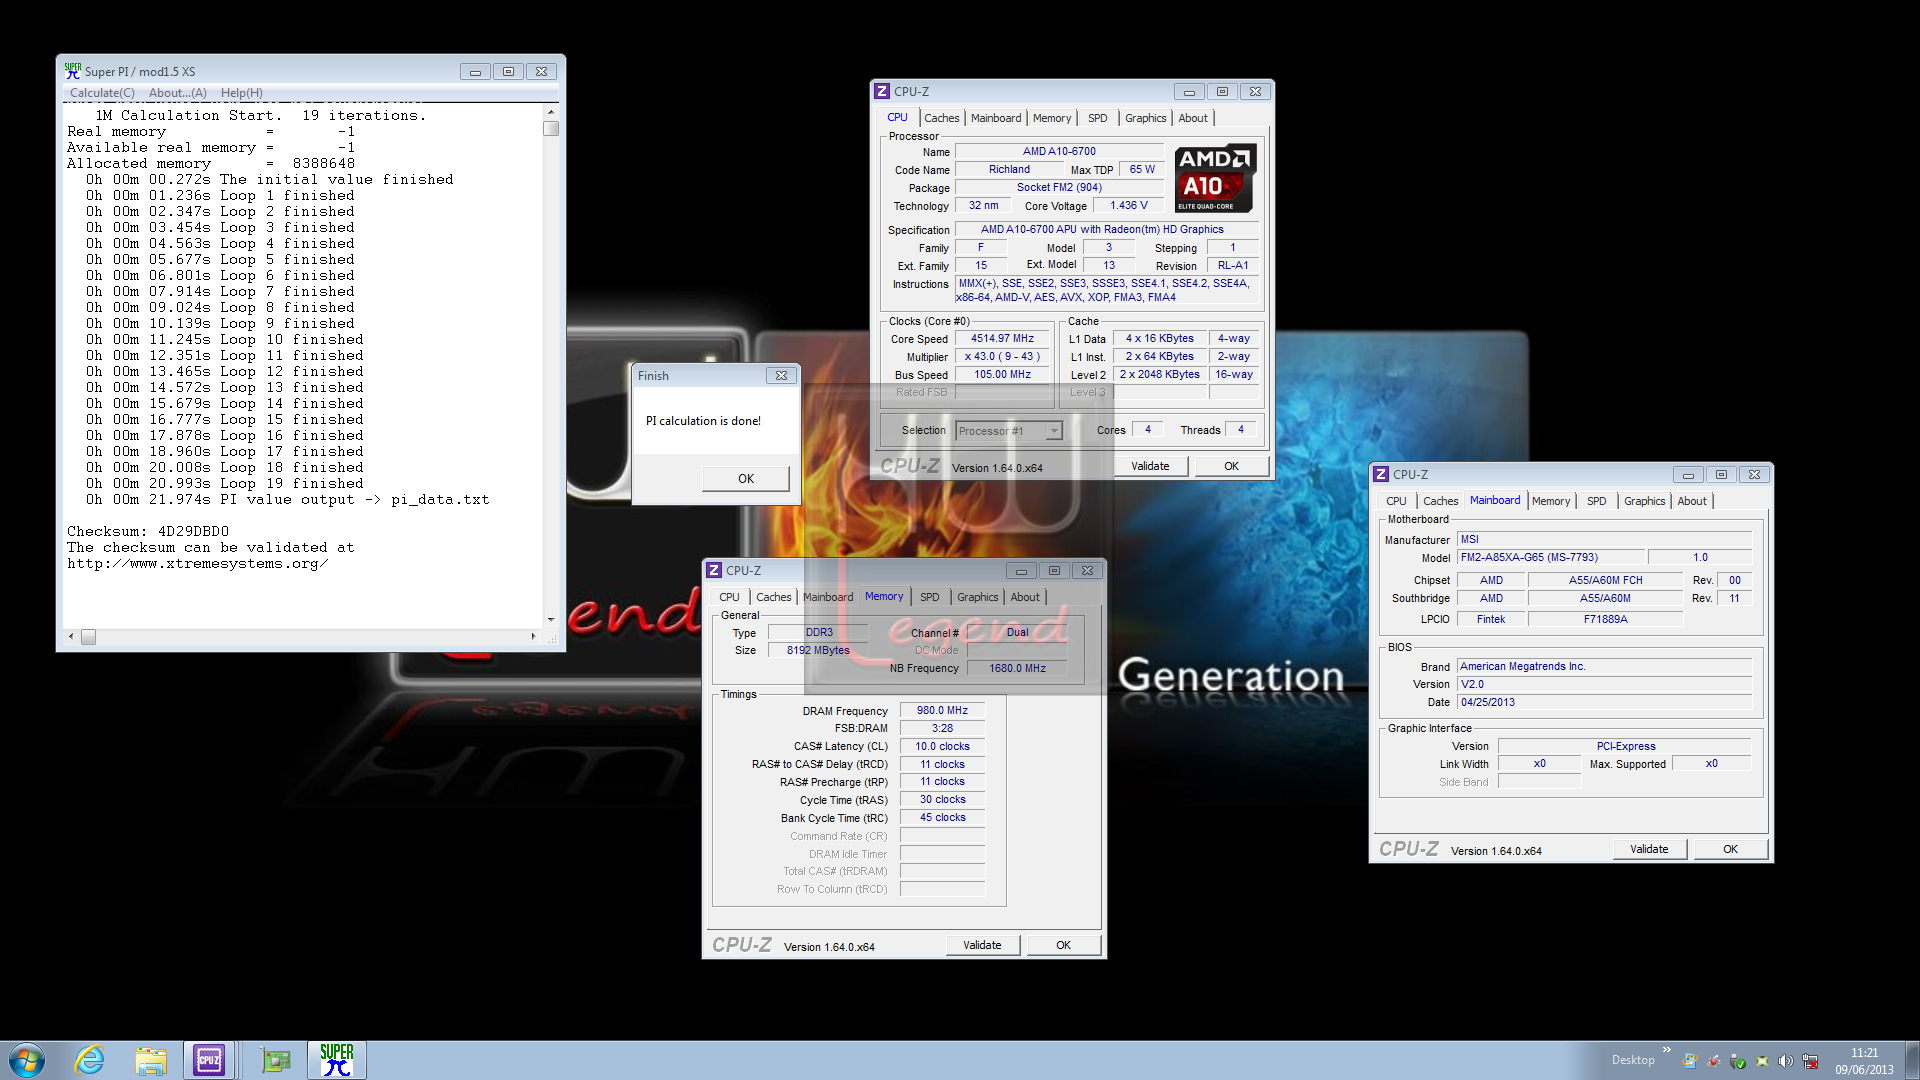The image size is (1920, 1080).
Task: Click the Windows Start orb
Action: coord(27,1060)
